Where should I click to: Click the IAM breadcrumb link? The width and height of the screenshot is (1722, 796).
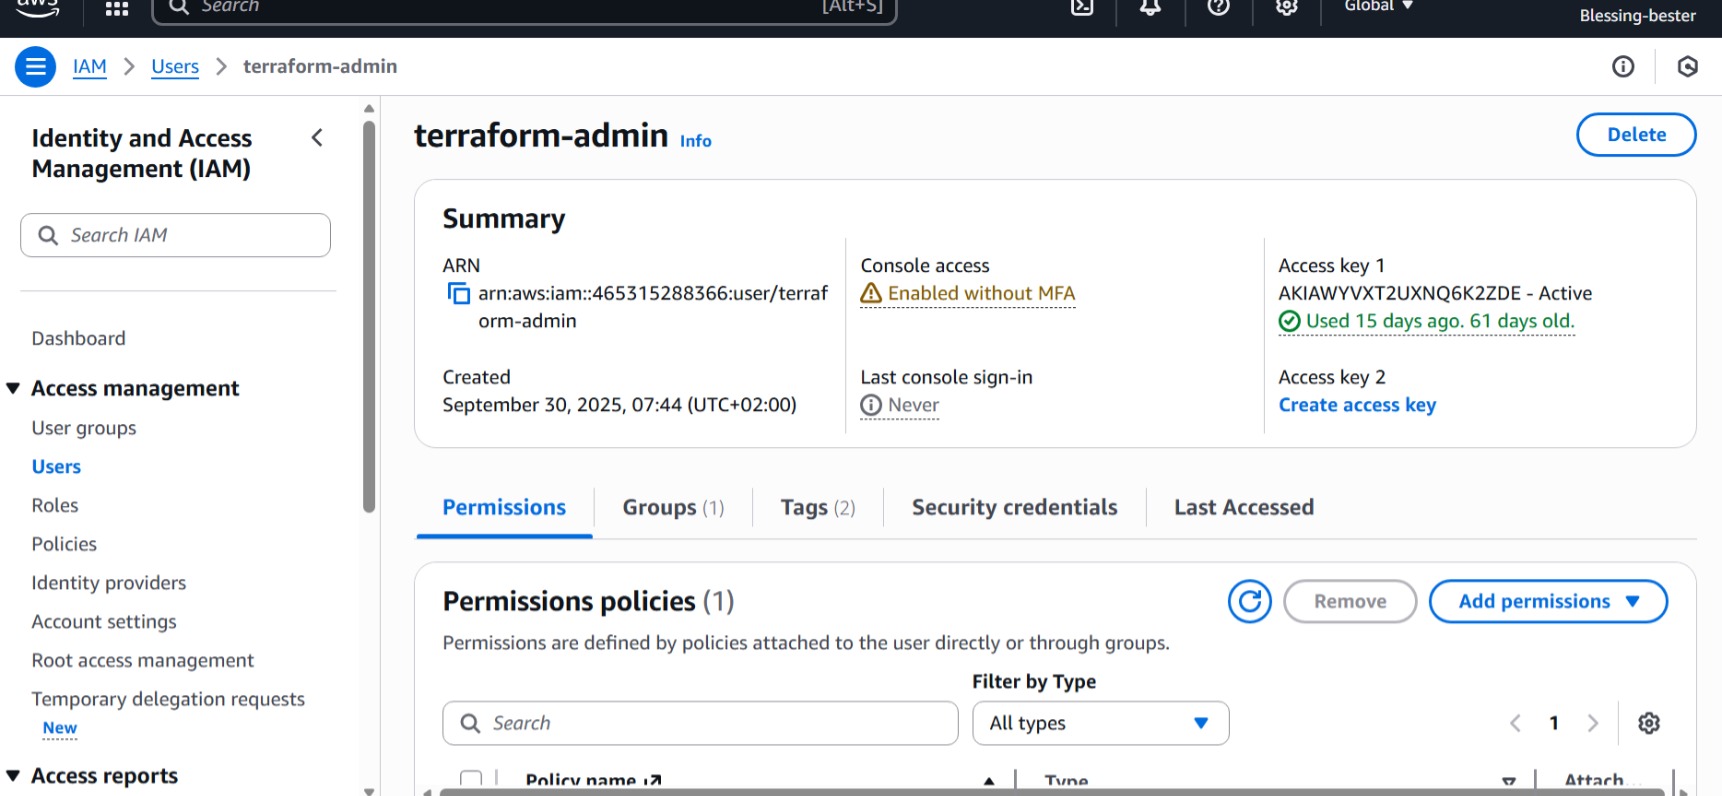point(90,67)
